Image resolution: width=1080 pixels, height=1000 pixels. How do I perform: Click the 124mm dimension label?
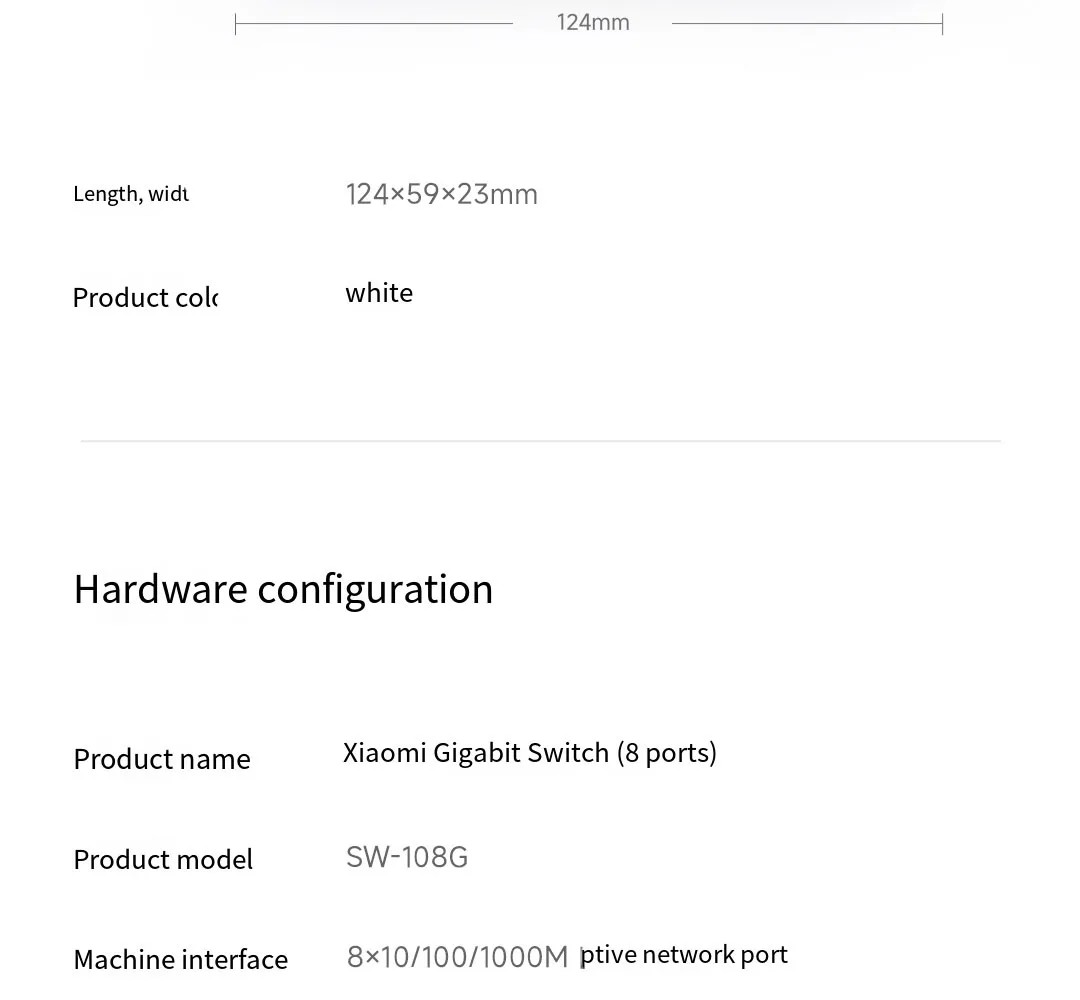[x=592, y=23]
